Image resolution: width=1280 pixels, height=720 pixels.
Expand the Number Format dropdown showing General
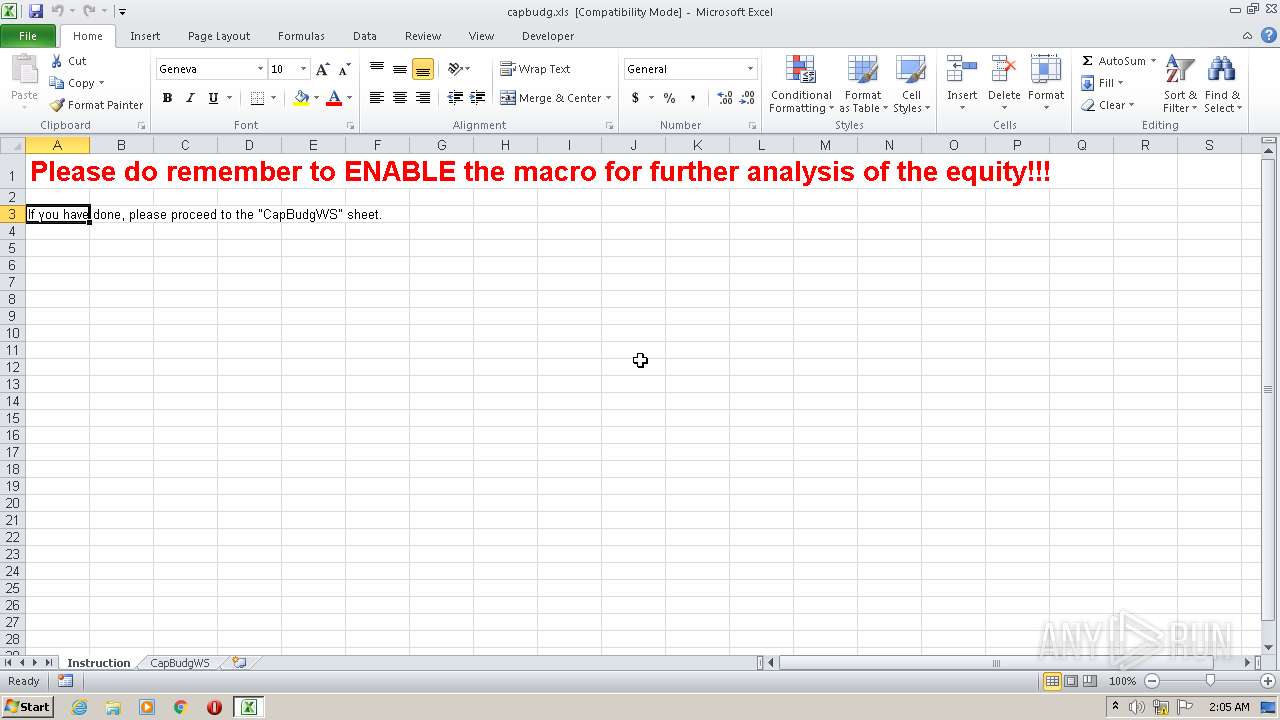click(x=750, y=69)
